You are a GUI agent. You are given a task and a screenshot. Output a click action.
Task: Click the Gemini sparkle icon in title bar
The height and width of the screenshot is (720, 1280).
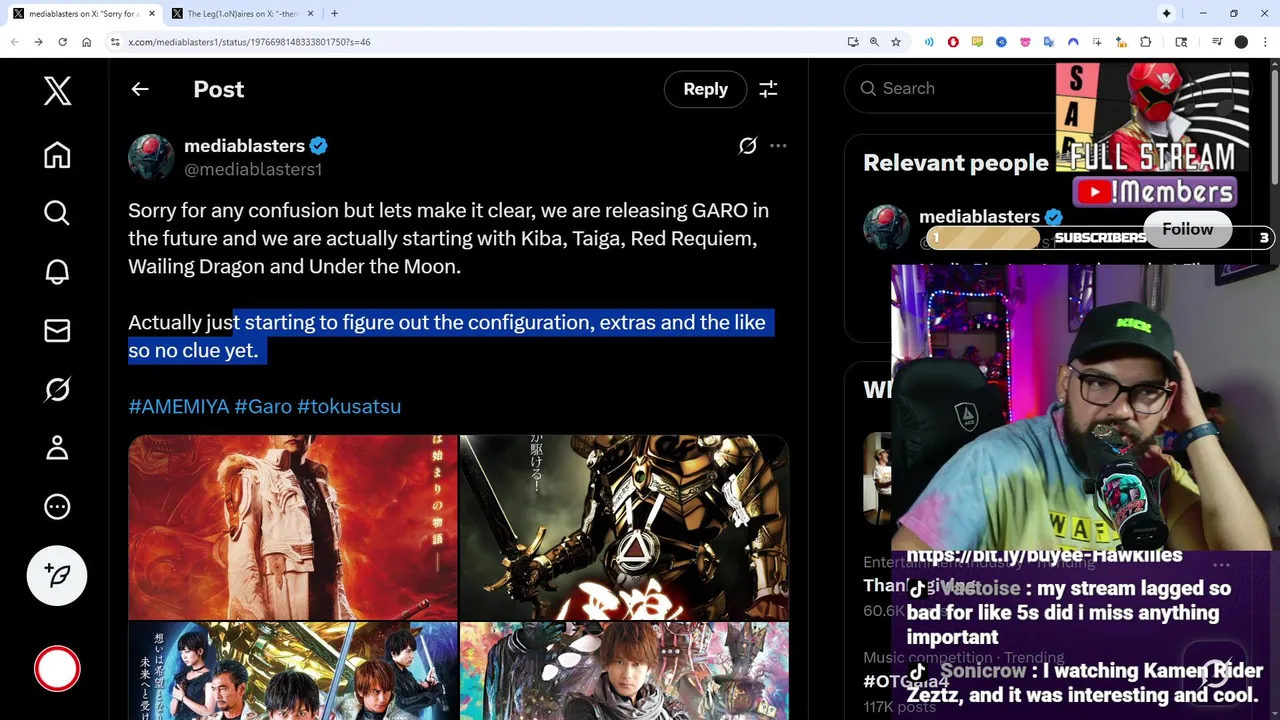1166,13
